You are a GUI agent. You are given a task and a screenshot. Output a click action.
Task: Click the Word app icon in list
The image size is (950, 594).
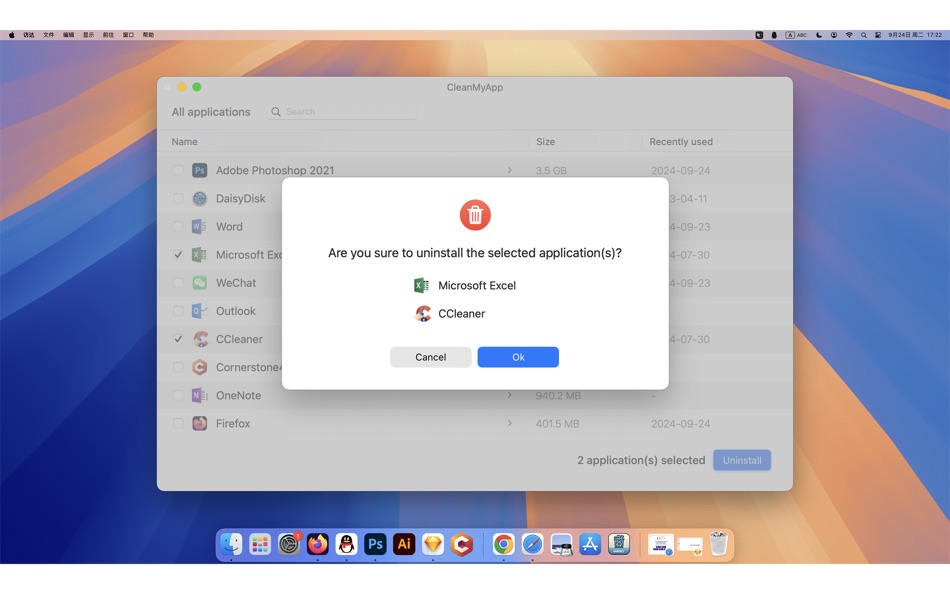coord(199,227)
